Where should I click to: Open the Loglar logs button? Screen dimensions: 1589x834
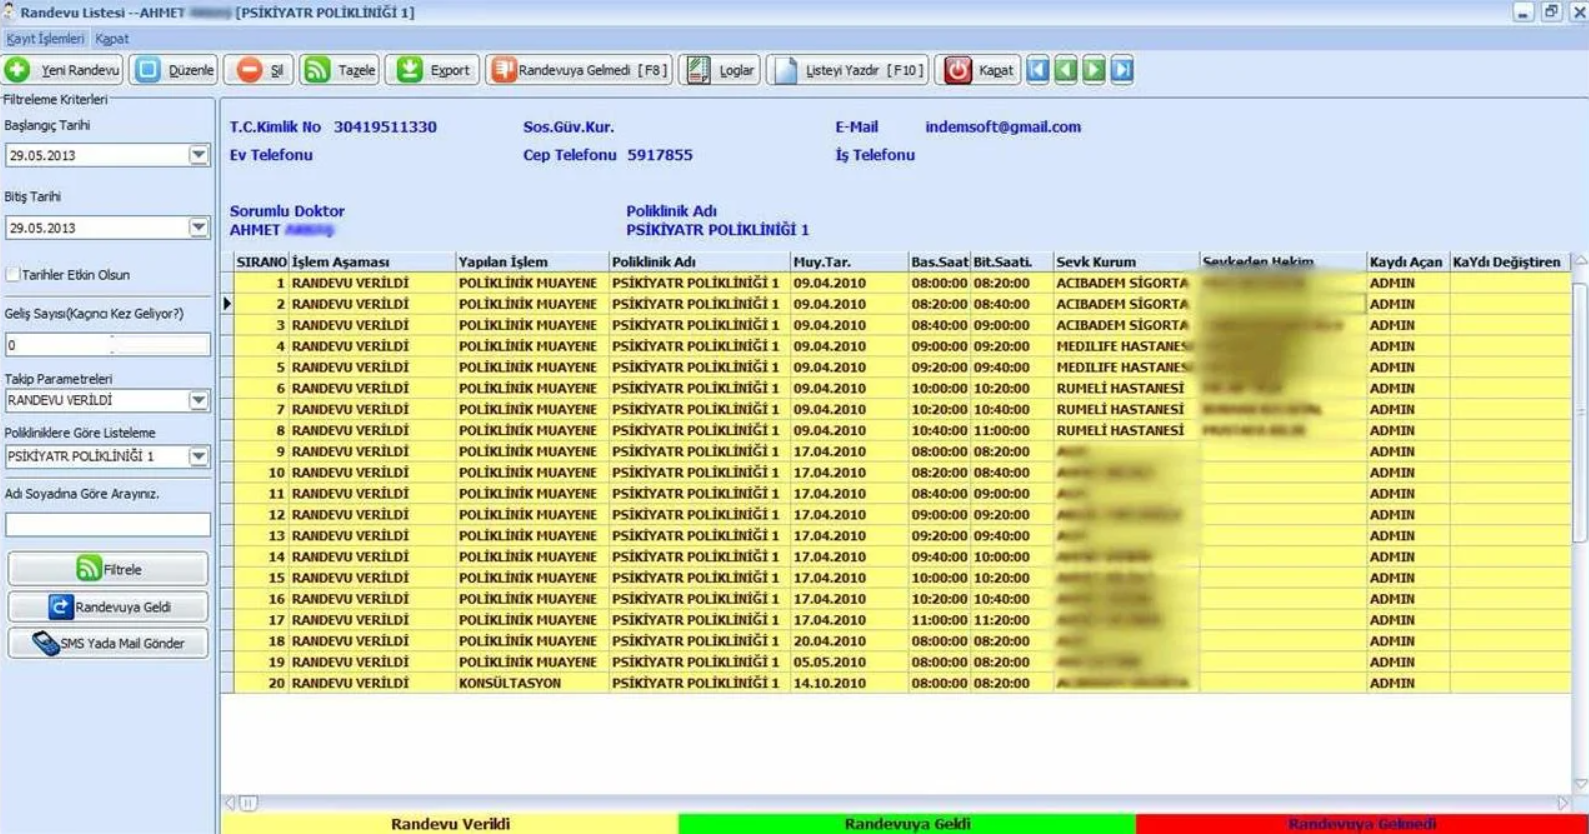point(719,70)
